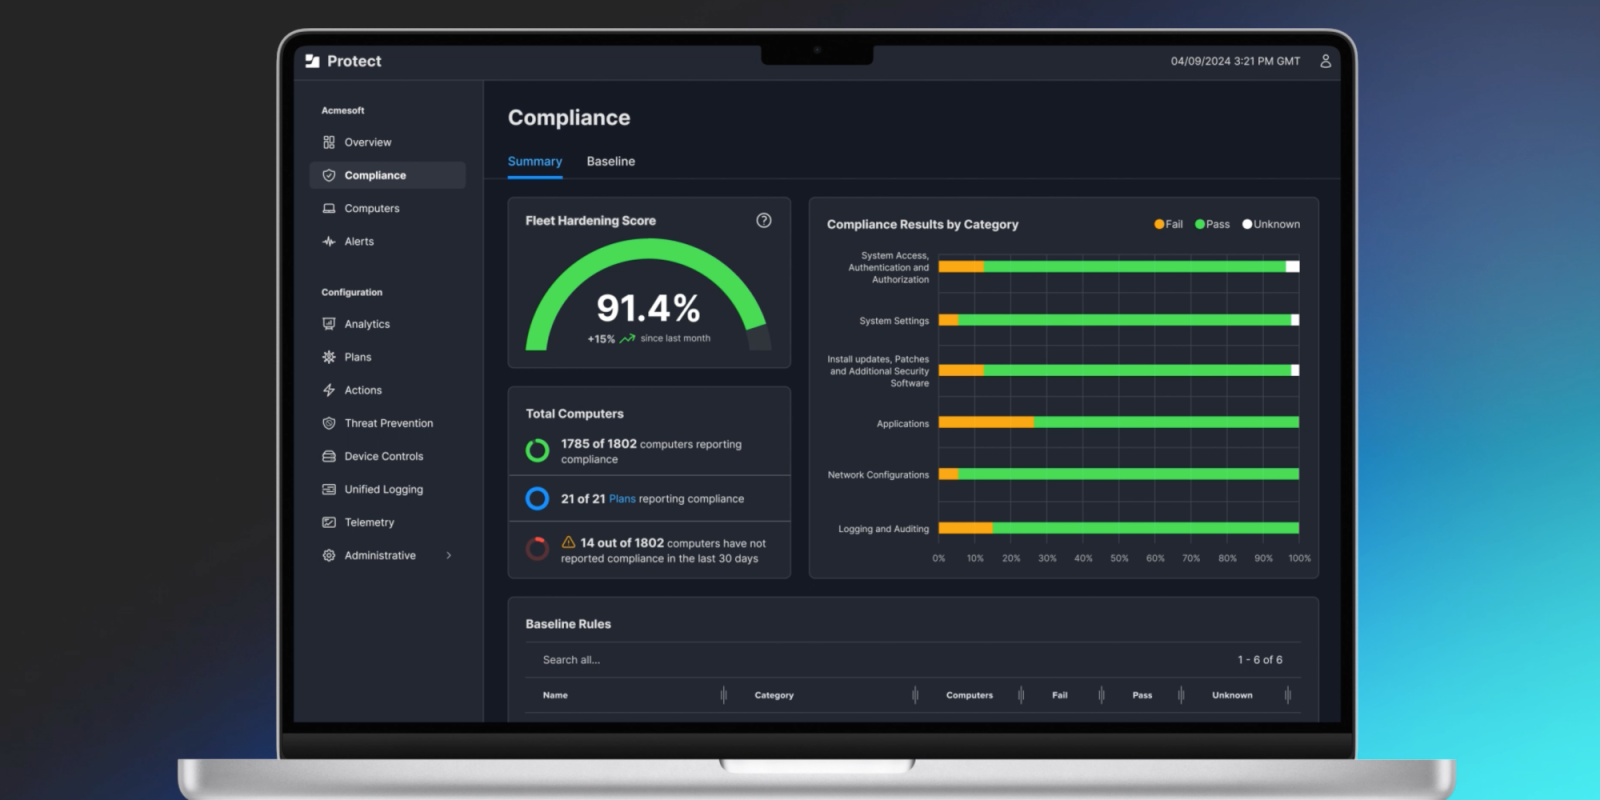Image resolution: width=1600 pixels, height=800 pixels.
Task: Toggle the Pass legend series
Action: [x=1212, y=224]
